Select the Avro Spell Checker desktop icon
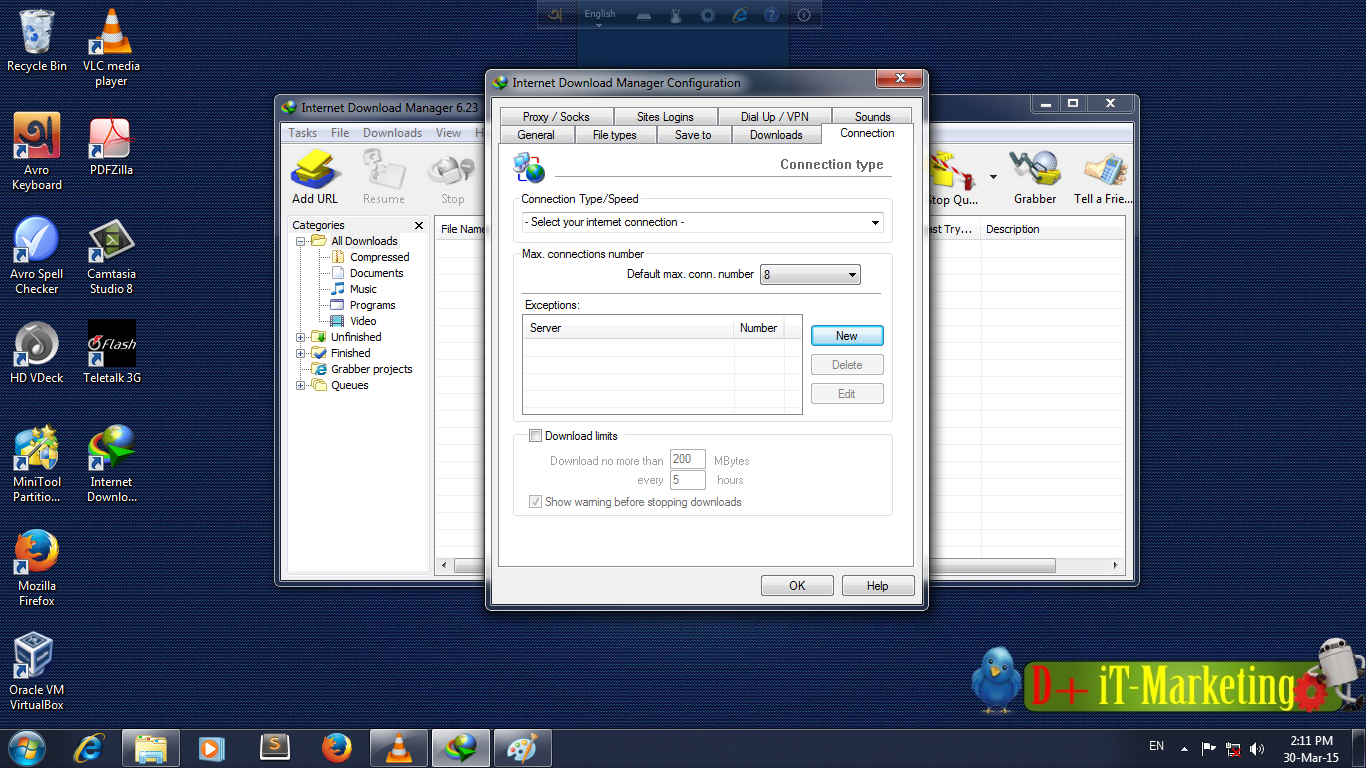The height and width of the screenshot is (768, 1366). tap(37, 256)
